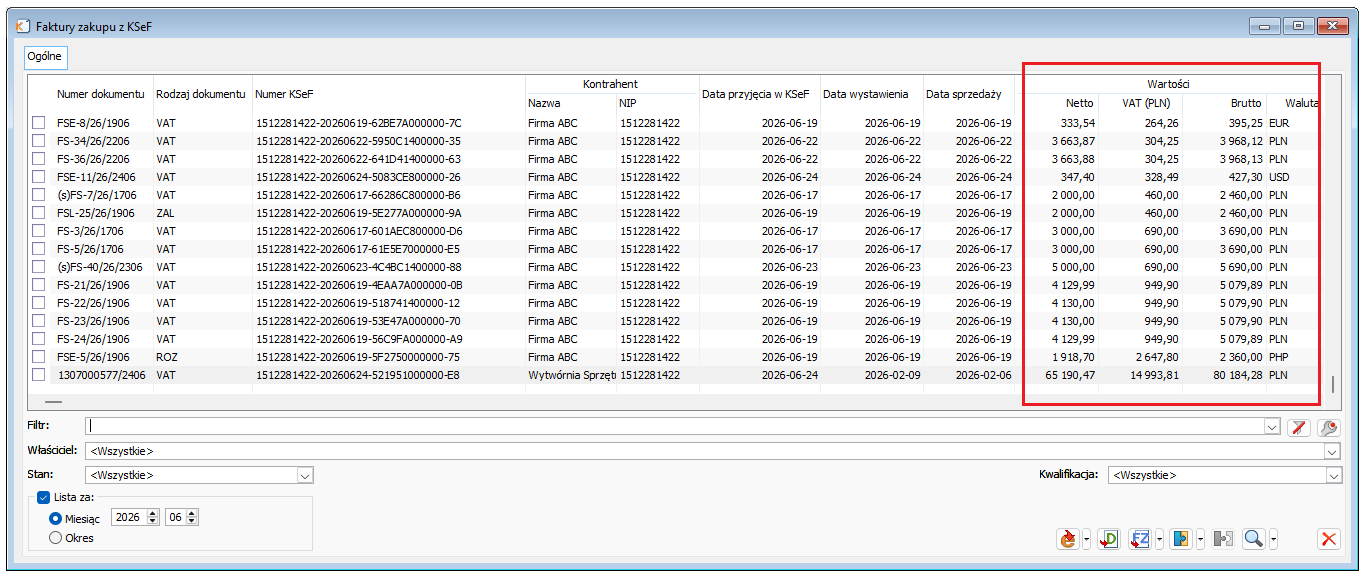1360x573 pixels.
Task: Switch to the 'Ogólne' tab
Action: [45, 57]
